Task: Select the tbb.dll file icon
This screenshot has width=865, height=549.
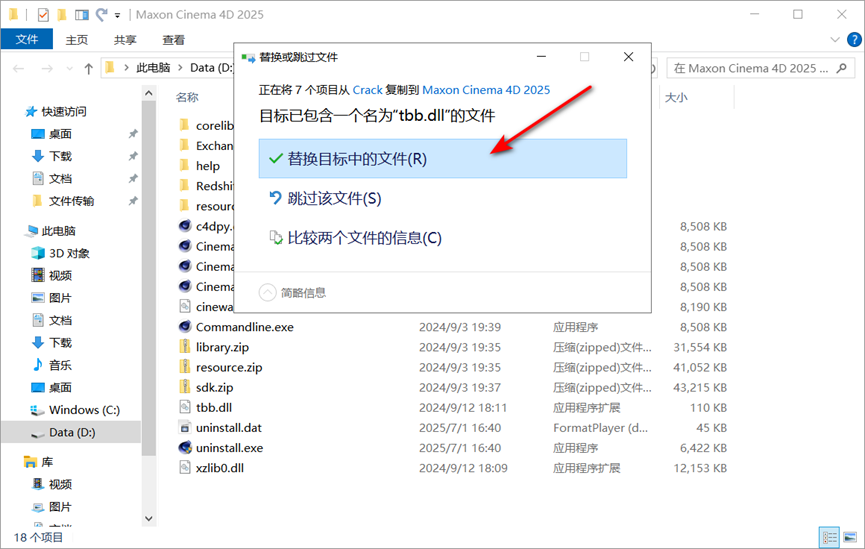Action: coord(185,407)
